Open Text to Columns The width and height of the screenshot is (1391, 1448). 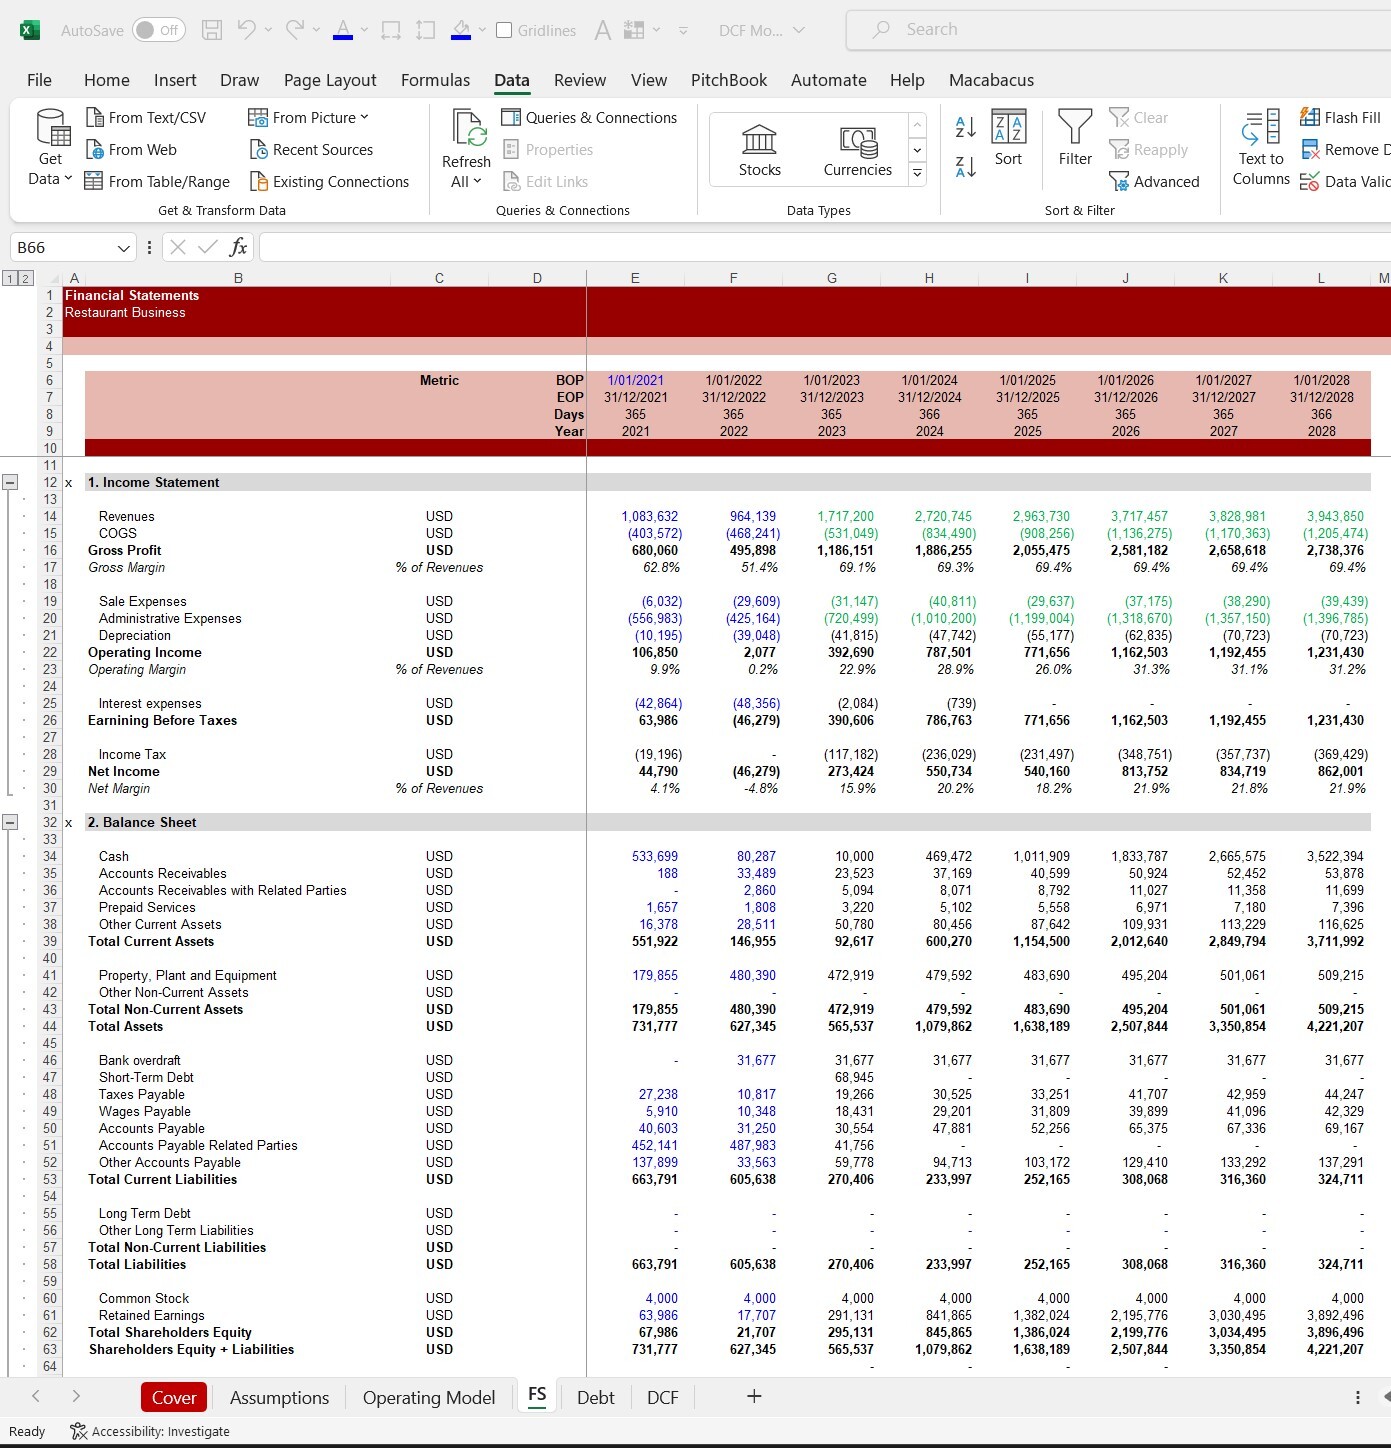1260,150
